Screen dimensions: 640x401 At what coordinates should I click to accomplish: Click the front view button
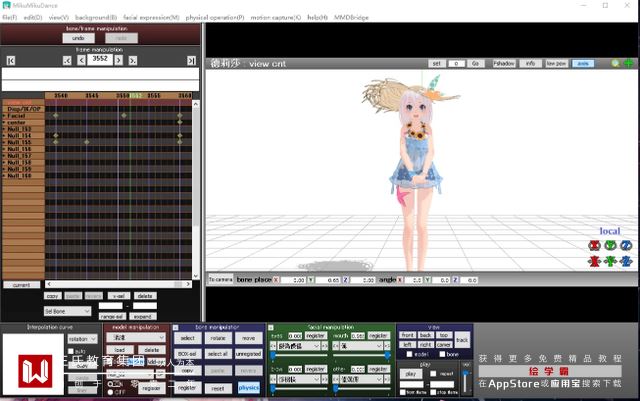click(x=407, y=335)
